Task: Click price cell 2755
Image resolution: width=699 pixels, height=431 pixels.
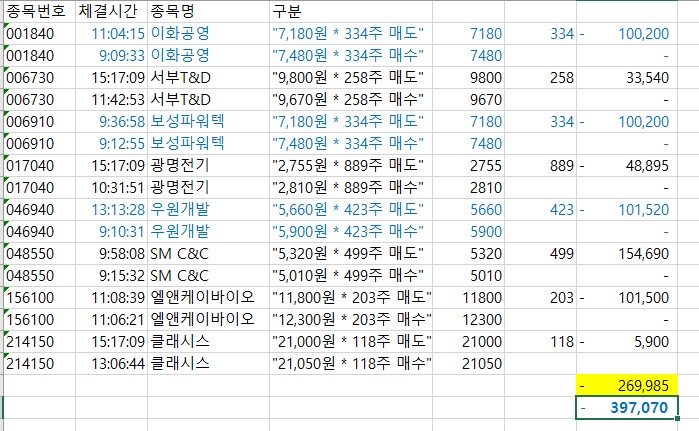Action: tap(469, 166)
